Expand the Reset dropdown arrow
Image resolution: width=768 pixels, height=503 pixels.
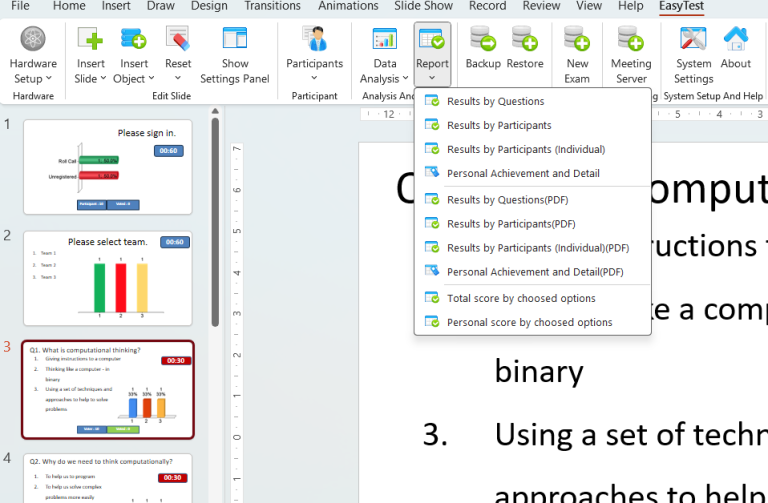[178, 78]
